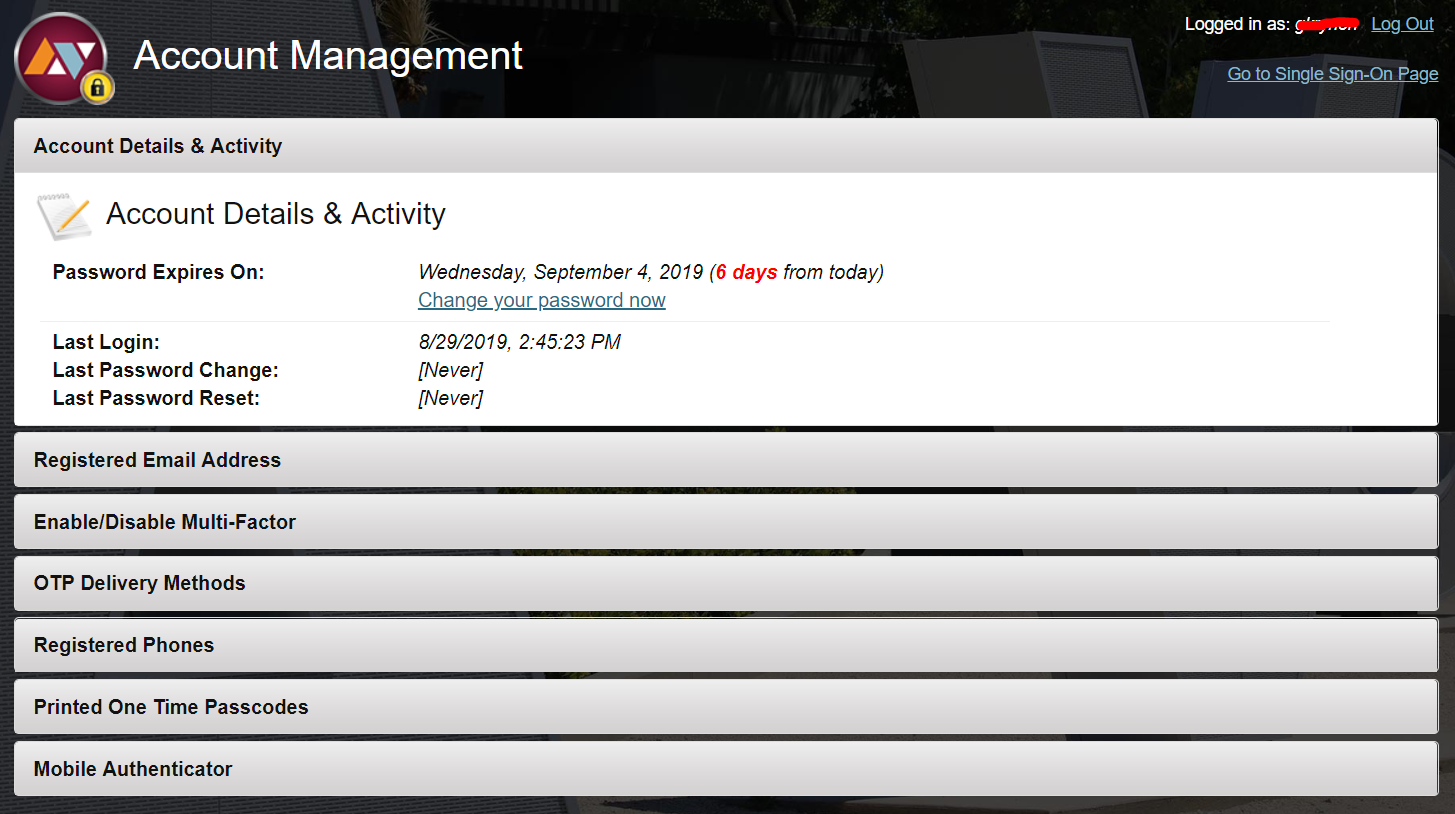
Task: Click the Account Details & Activity section heading
Action: tap(276, 214)
